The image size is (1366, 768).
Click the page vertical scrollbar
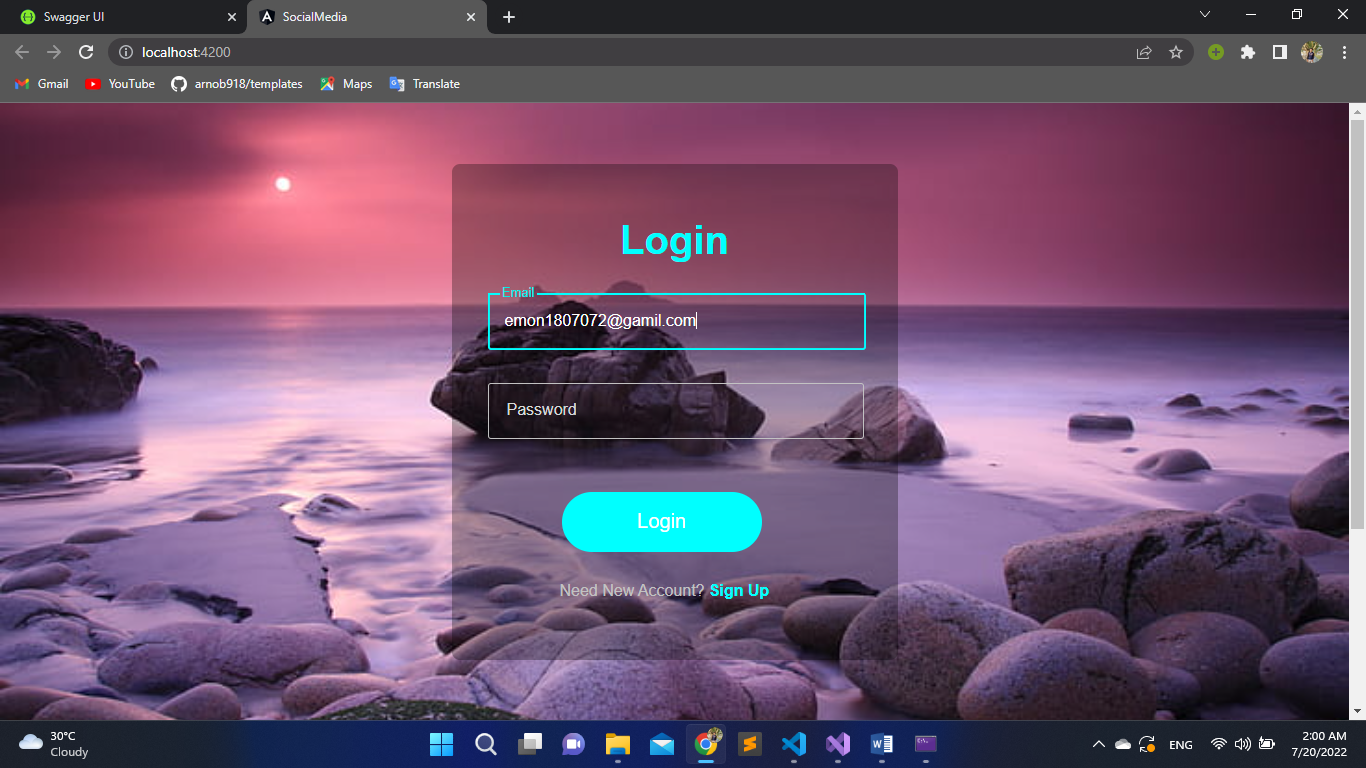tap(1357, 325)
